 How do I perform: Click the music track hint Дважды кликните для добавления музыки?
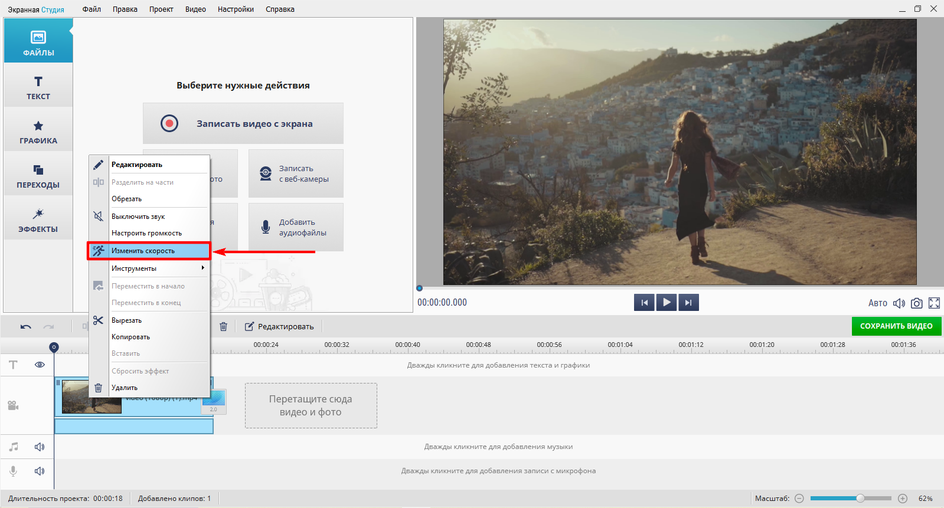(x=498, y=447)
